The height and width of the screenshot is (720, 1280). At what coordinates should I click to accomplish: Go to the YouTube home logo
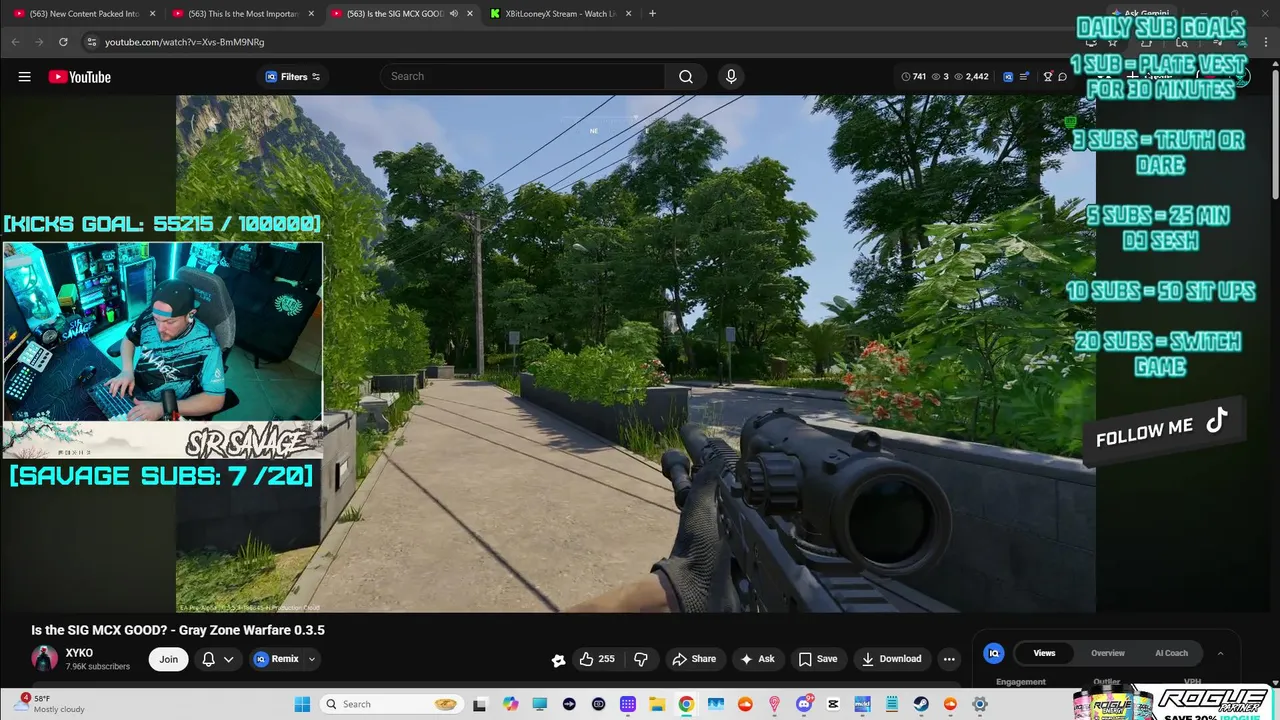79,77
